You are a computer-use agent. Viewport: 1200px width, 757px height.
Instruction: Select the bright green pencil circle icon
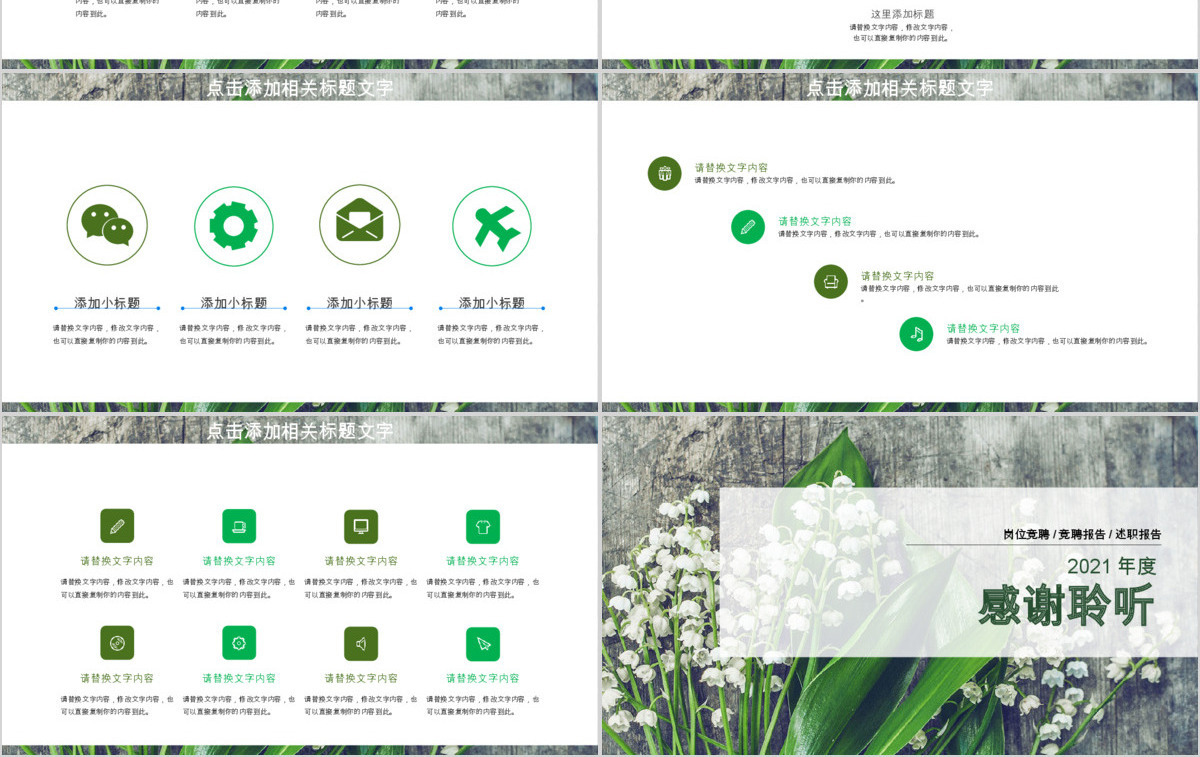pos(748,227)
